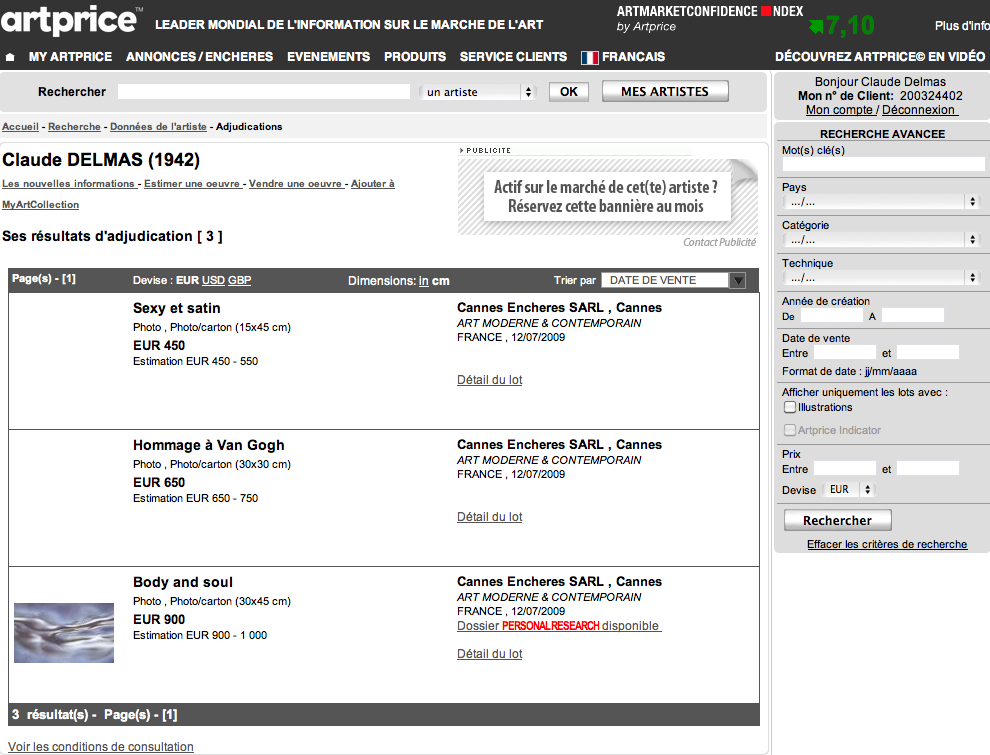The height and width of the screenshot is (755, 990).
Task: Click 'EUR 900' price text
Action: click(x=159, y=619)
